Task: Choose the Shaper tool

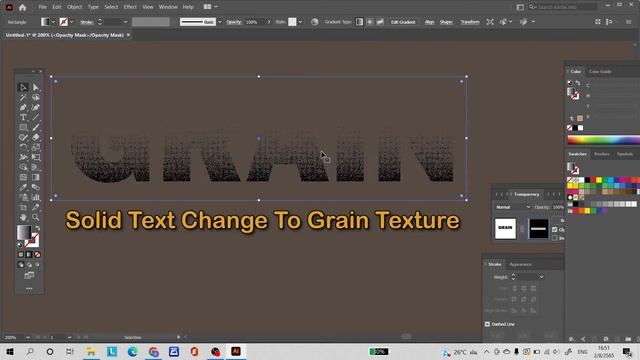Action: click(x=23, y=138)
